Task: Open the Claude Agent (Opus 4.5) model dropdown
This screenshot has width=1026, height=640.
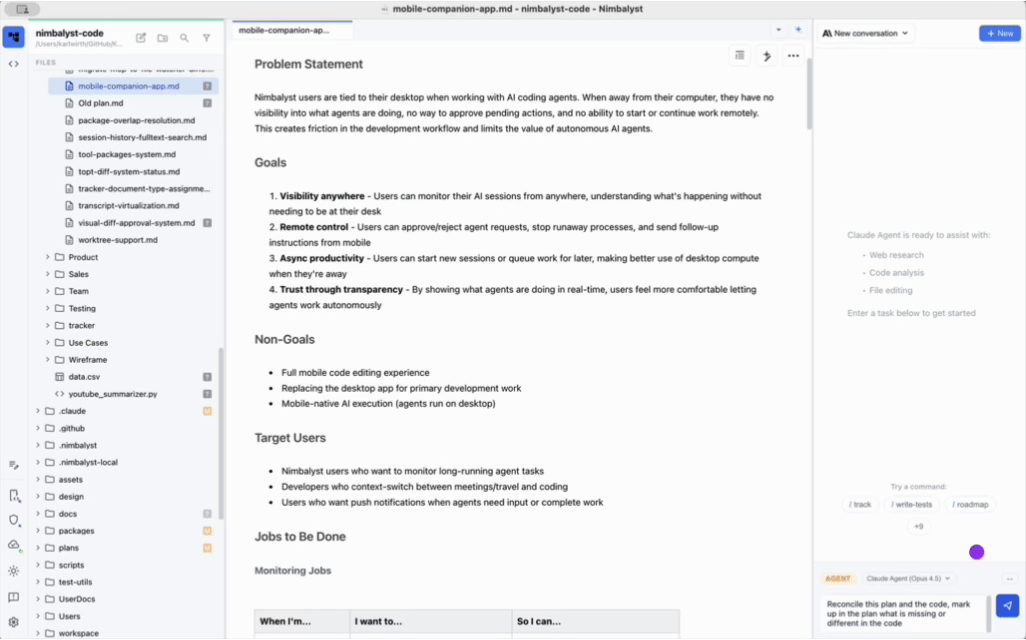Action: tap(908, 578)
